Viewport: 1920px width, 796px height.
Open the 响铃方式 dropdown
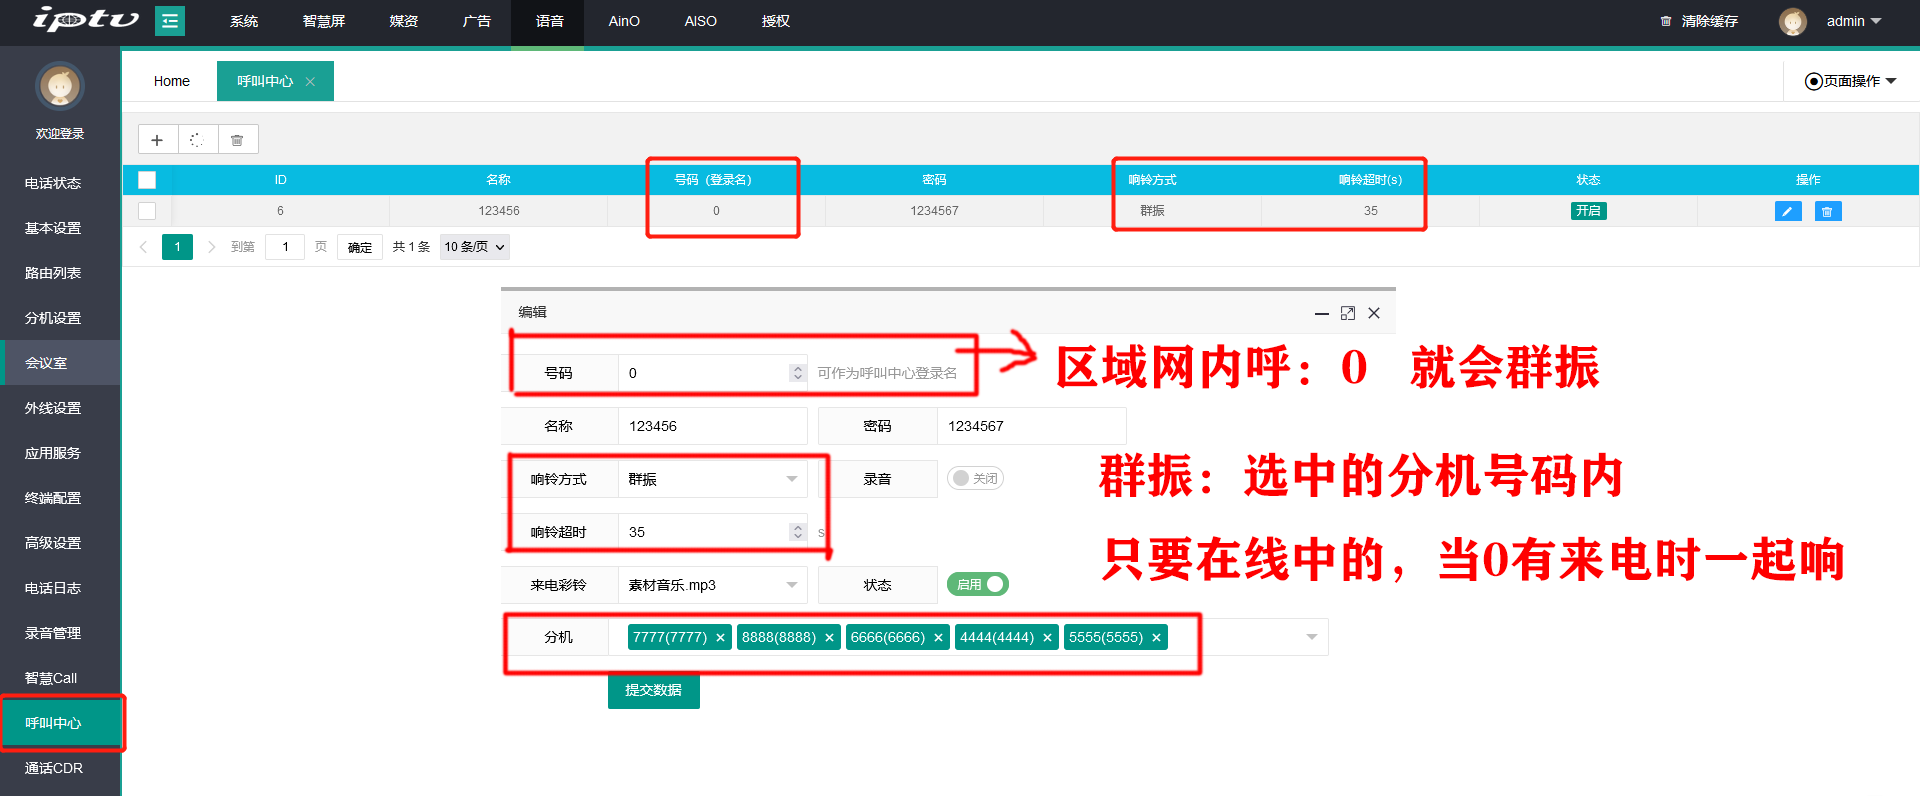(711, 479)
